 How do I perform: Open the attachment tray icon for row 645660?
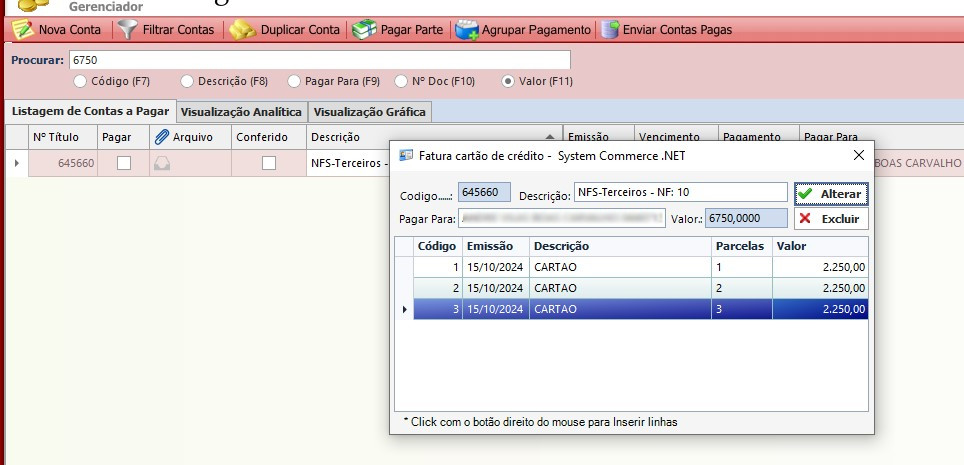tap(162, 163)
